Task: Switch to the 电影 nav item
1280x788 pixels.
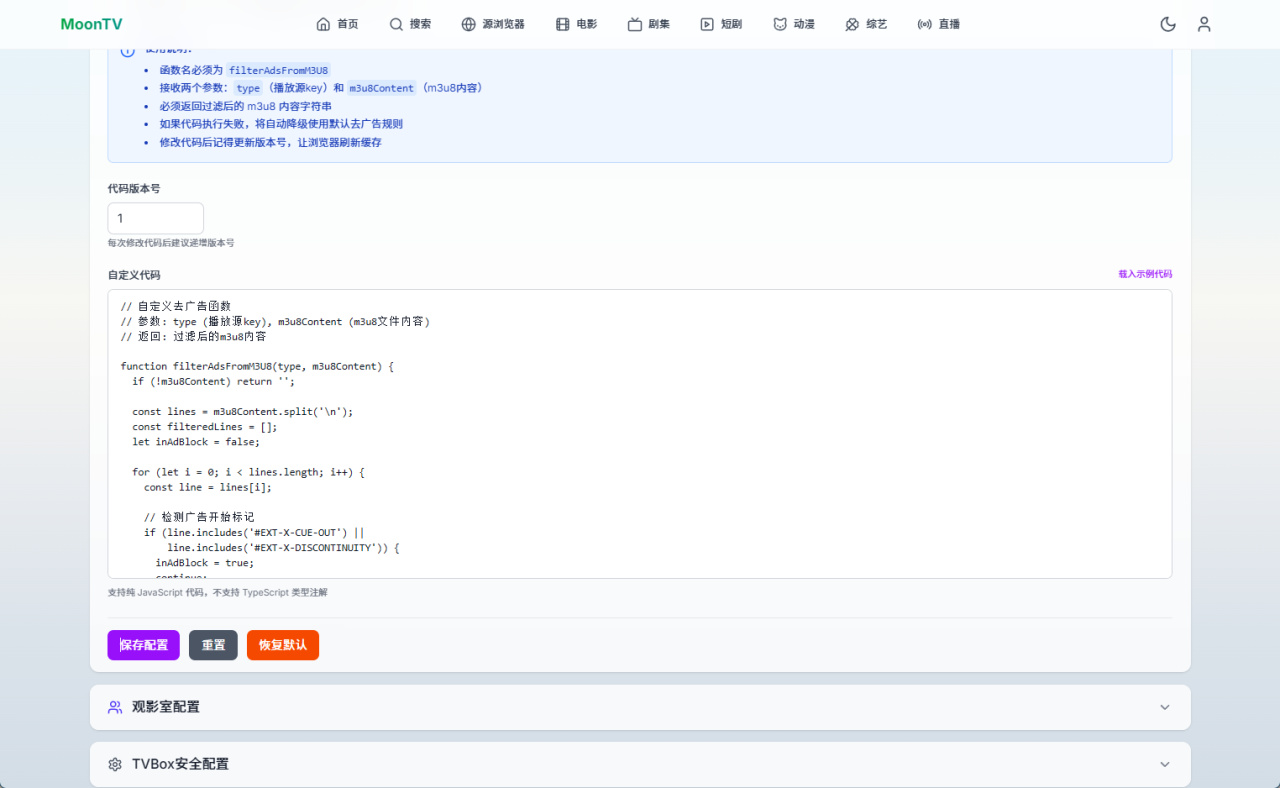Action: click(x=577, y=24)
